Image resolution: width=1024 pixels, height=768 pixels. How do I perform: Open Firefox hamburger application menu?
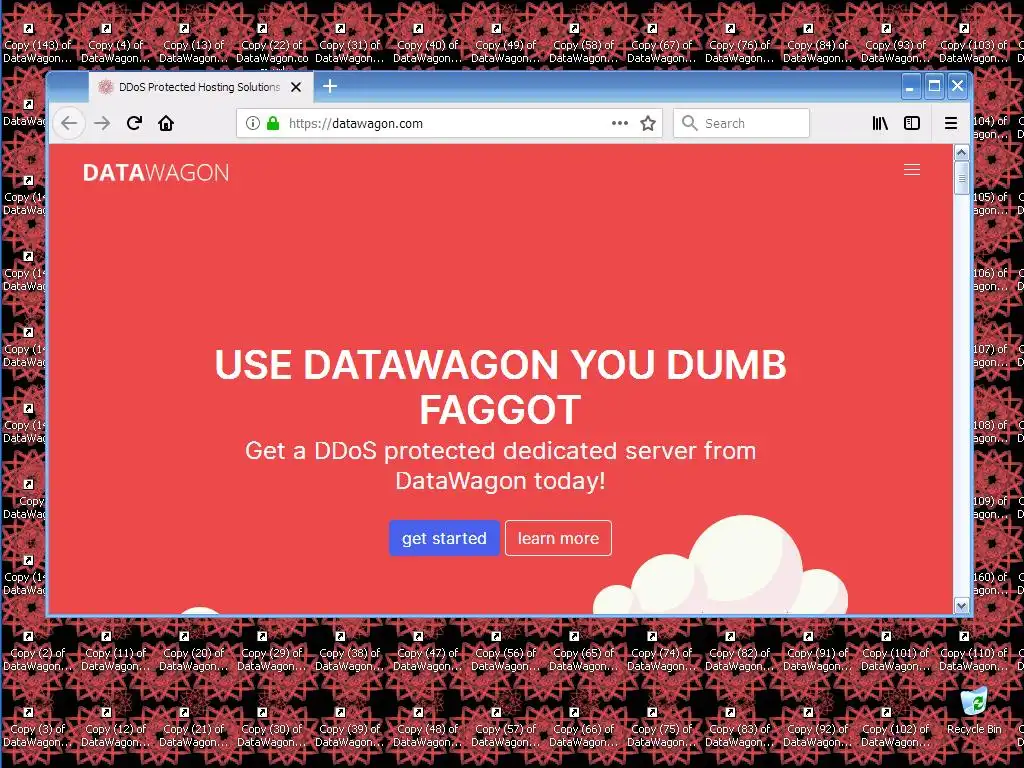tap(951, 123)
